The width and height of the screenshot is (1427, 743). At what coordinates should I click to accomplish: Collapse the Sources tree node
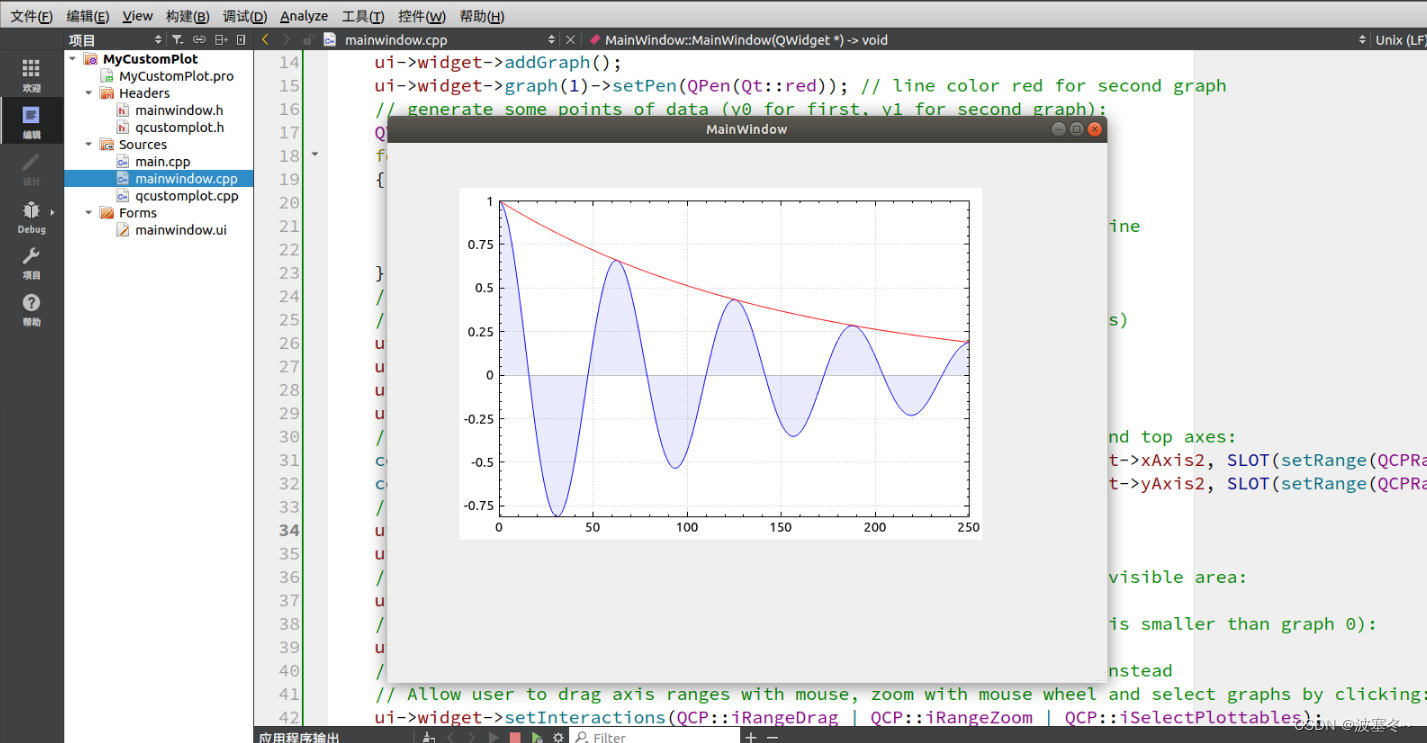(88, 144)
